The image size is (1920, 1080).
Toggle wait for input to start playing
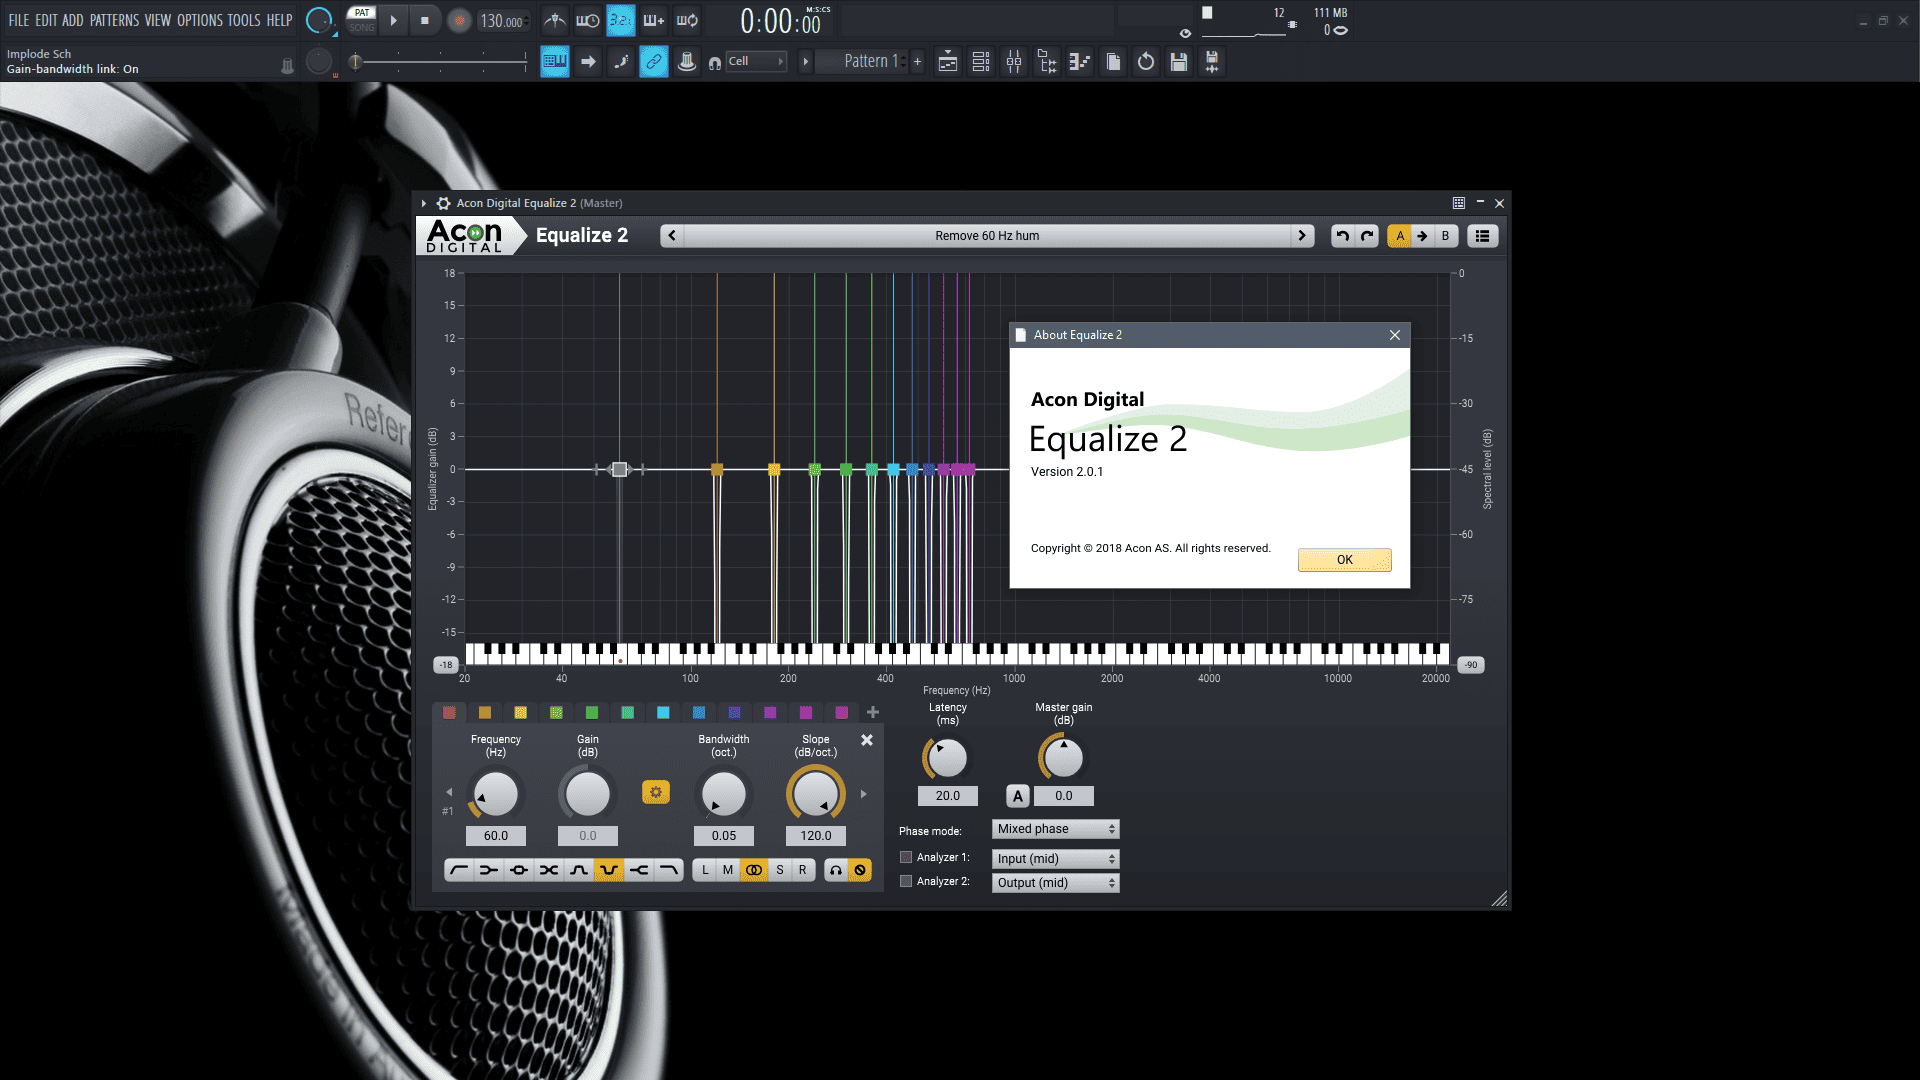point(588,20)
